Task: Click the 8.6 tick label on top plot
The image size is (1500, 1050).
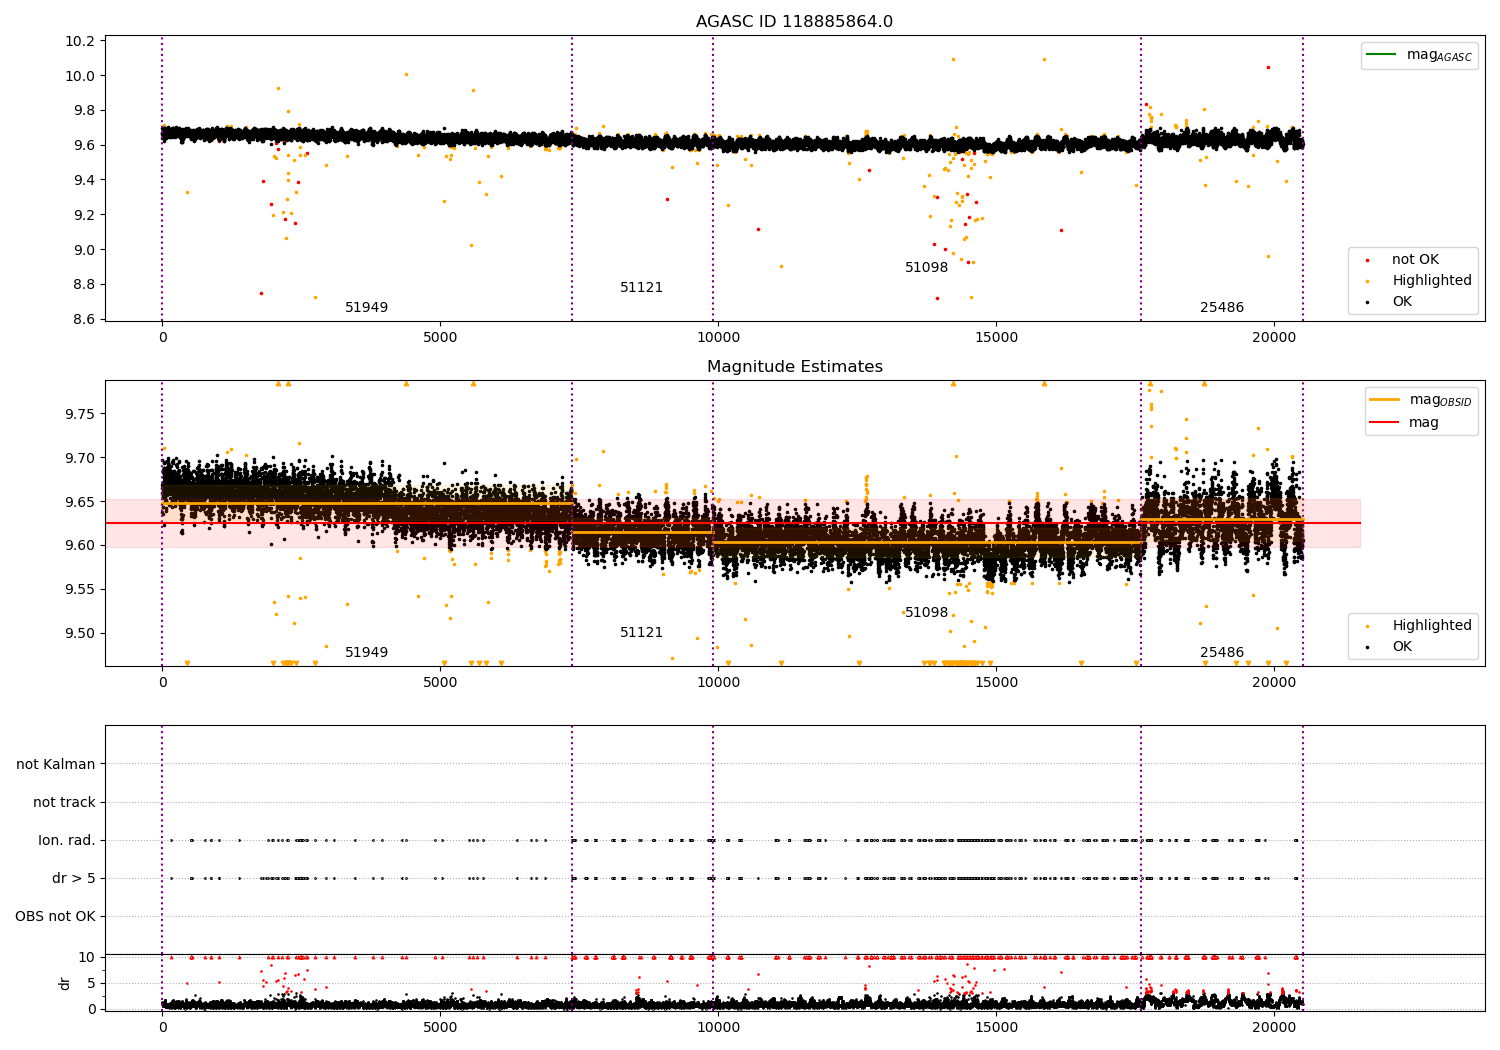Action: click(83, 320)
